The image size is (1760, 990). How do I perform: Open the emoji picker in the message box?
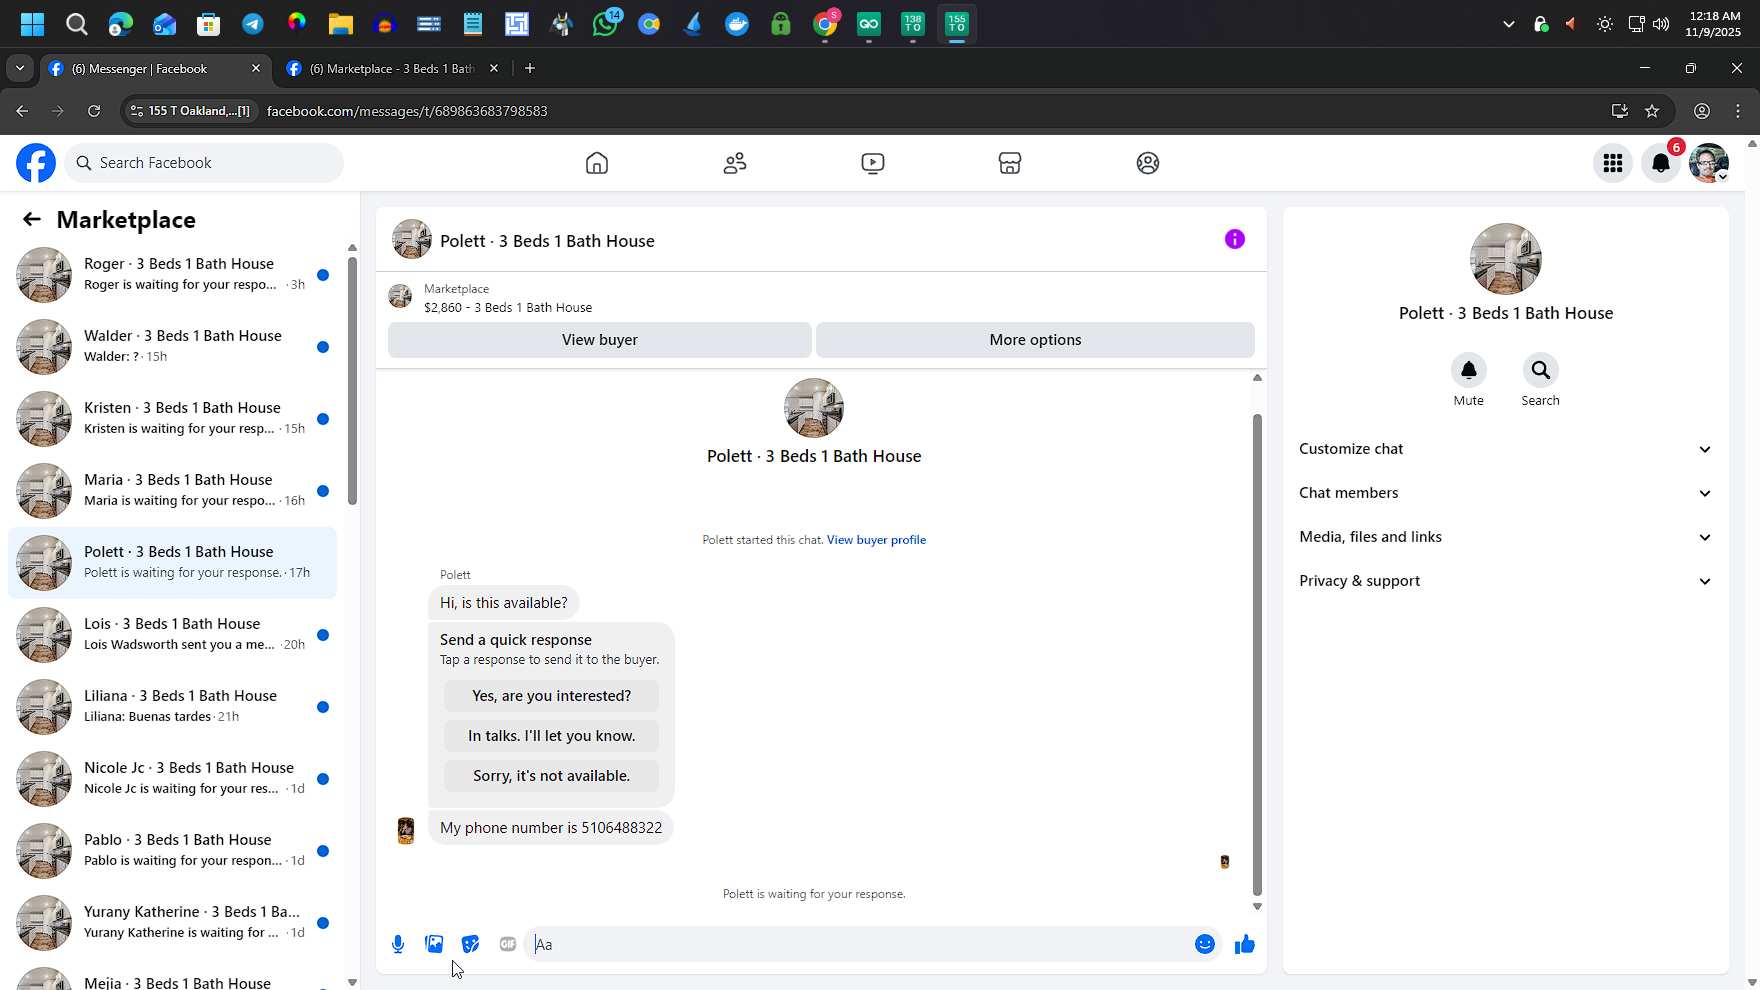point(1205,944)
